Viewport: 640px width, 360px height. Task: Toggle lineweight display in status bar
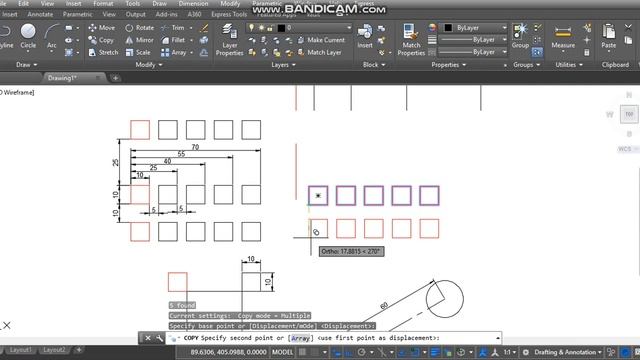click(435, 352)
